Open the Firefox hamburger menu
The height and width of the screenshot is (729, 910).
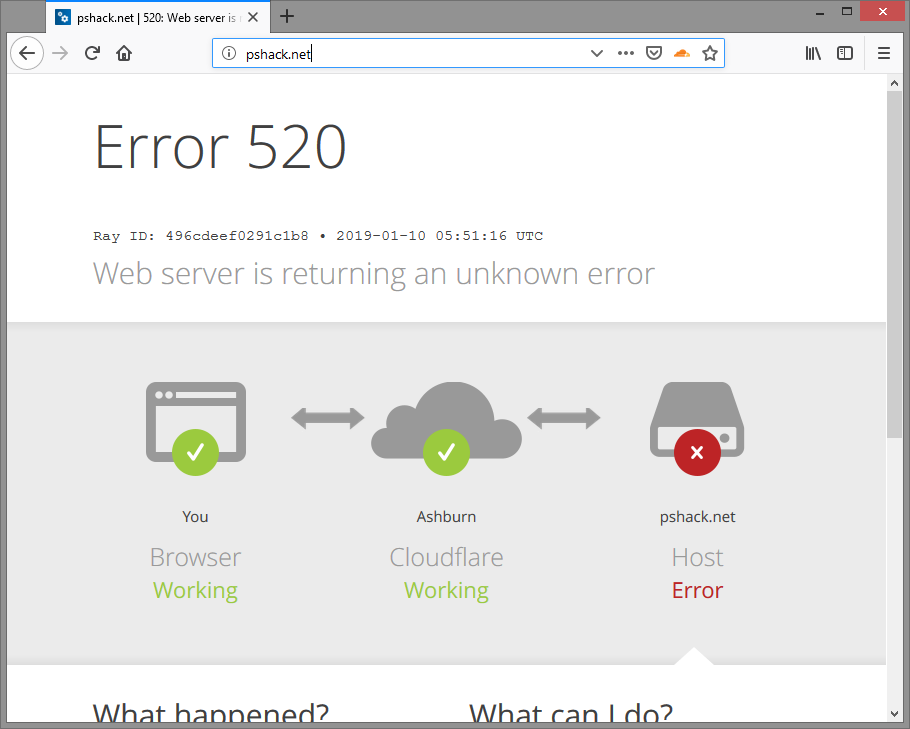[884, 53]
